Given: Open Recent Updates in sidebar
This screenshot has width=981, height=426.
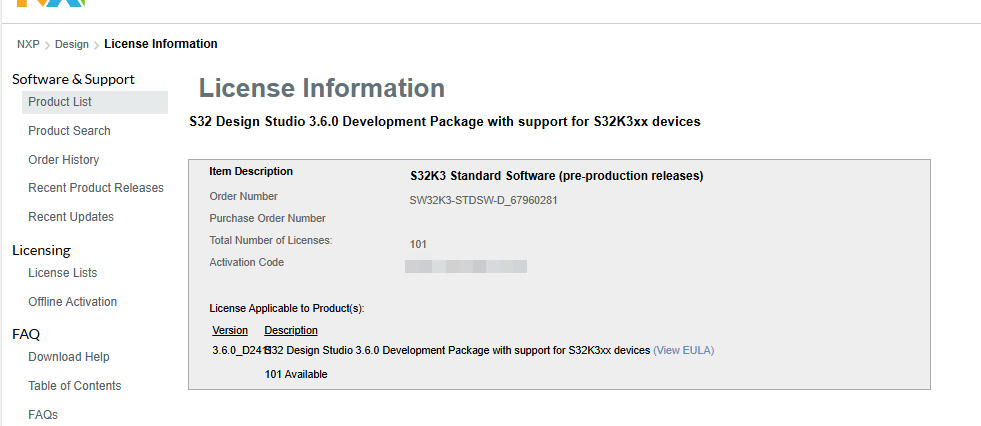Looking at the screenshot, I should [x=71, y=216].
